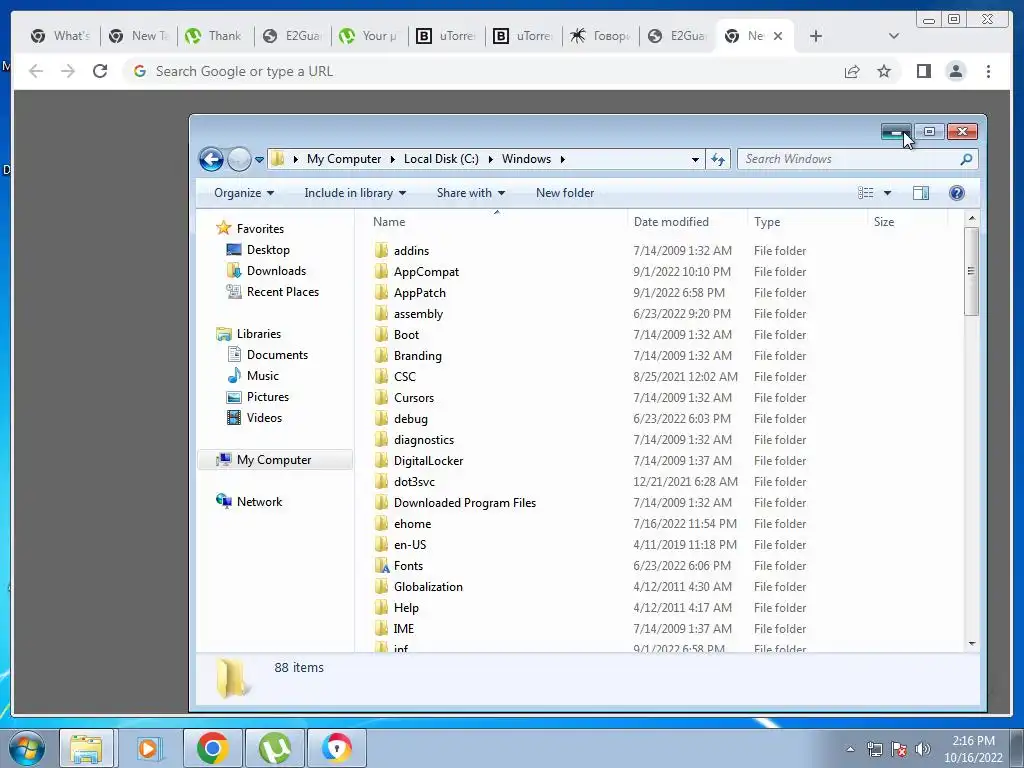The width and height of the screenshot is (1024, 768).
Task: Click Local Disk (C:) in breadcrumb
Action: 441,159
